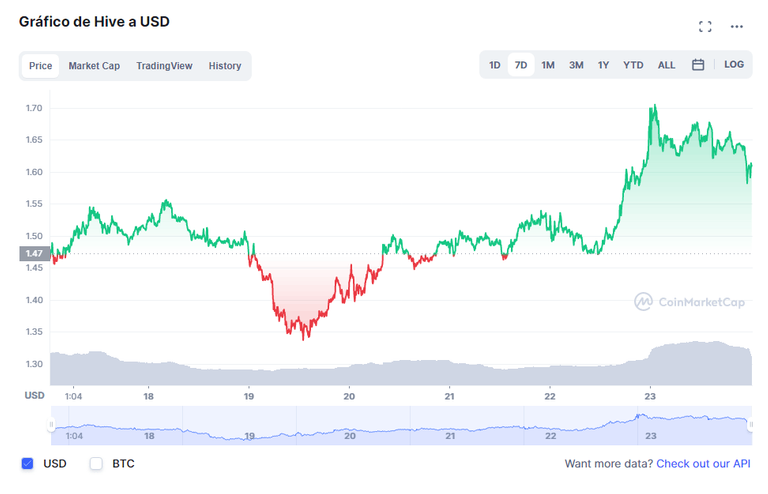Open the calendar date range picker
The image size is (768, 494).
pos(698,65)
